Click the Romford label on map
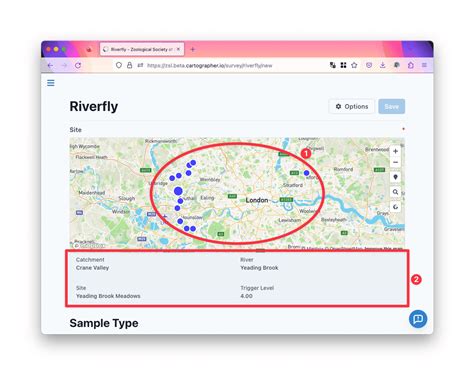Screen dimensions: 474x375 (x=343, y=169)
